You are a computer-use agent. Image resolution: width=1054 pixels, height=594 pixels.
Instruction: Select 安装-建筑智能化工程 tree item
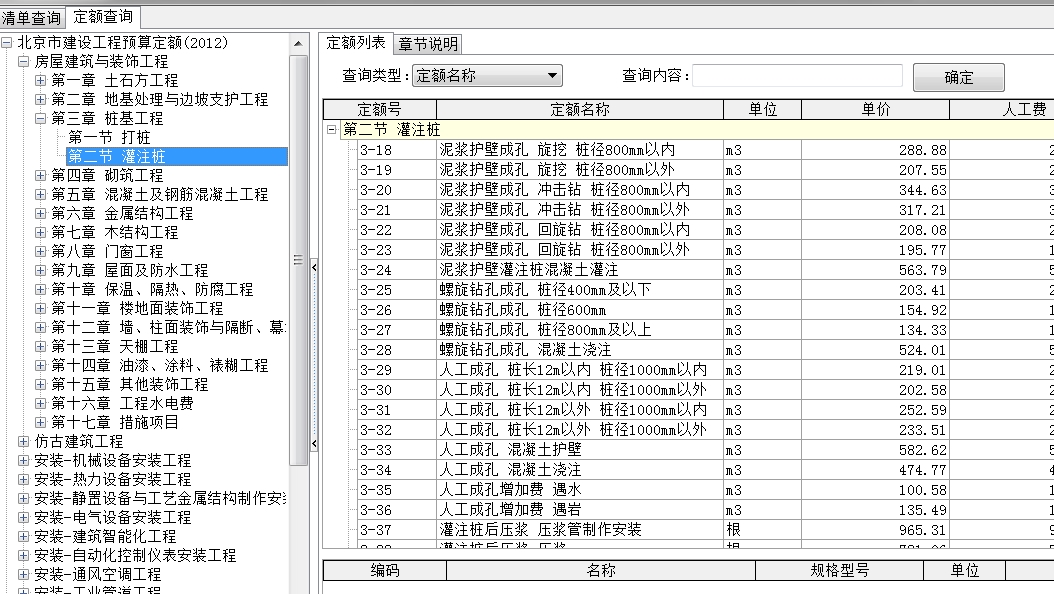pos(105,536)
